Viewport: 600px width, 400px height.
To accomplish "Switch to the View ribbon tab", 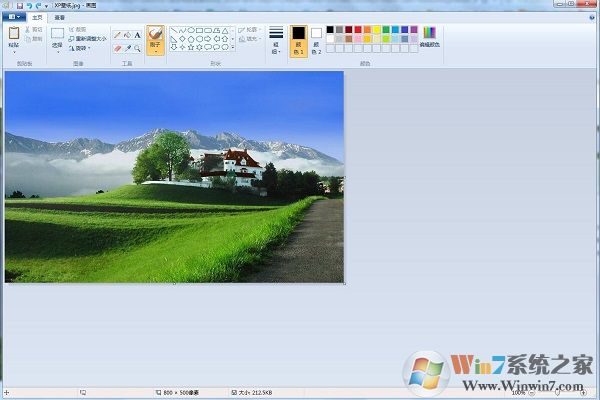I will tap(60, 17).
